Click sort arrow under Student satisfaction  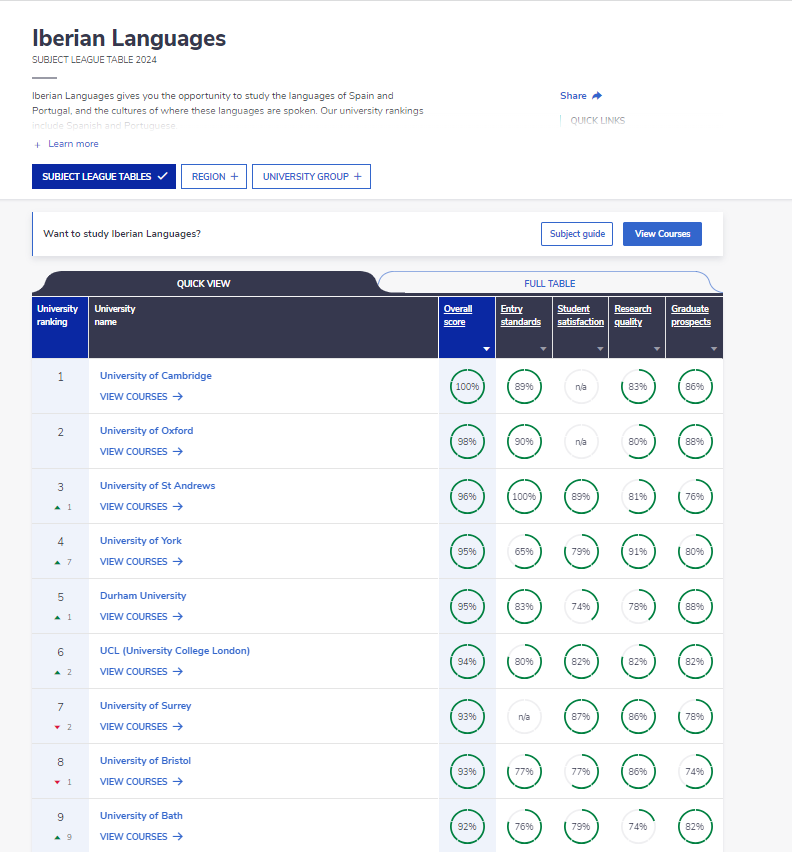(600, 349)
